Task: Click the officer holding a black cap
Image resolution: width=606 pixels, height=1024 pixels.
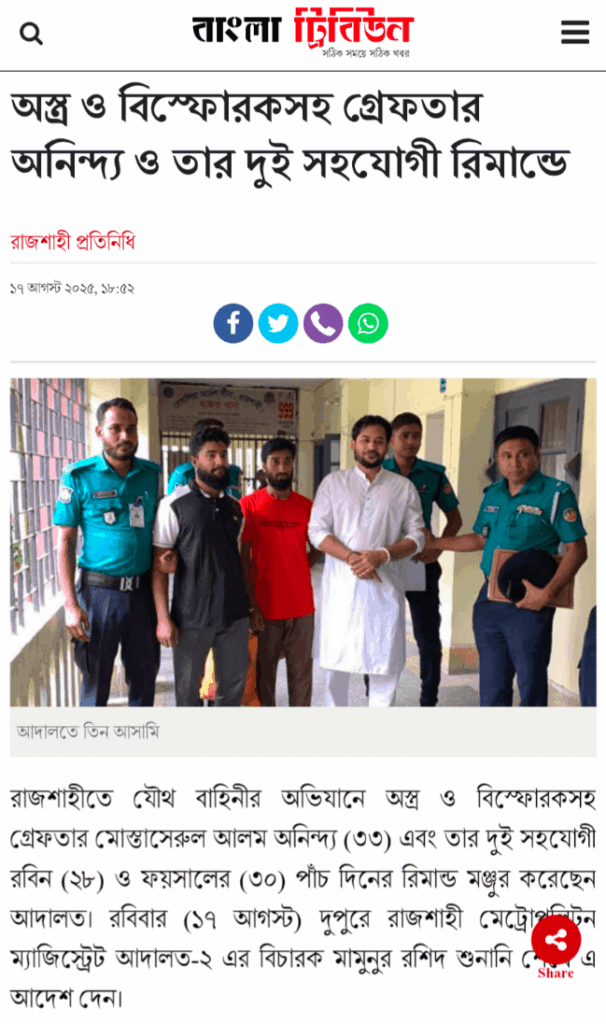Action: click(x=528, y=566)
